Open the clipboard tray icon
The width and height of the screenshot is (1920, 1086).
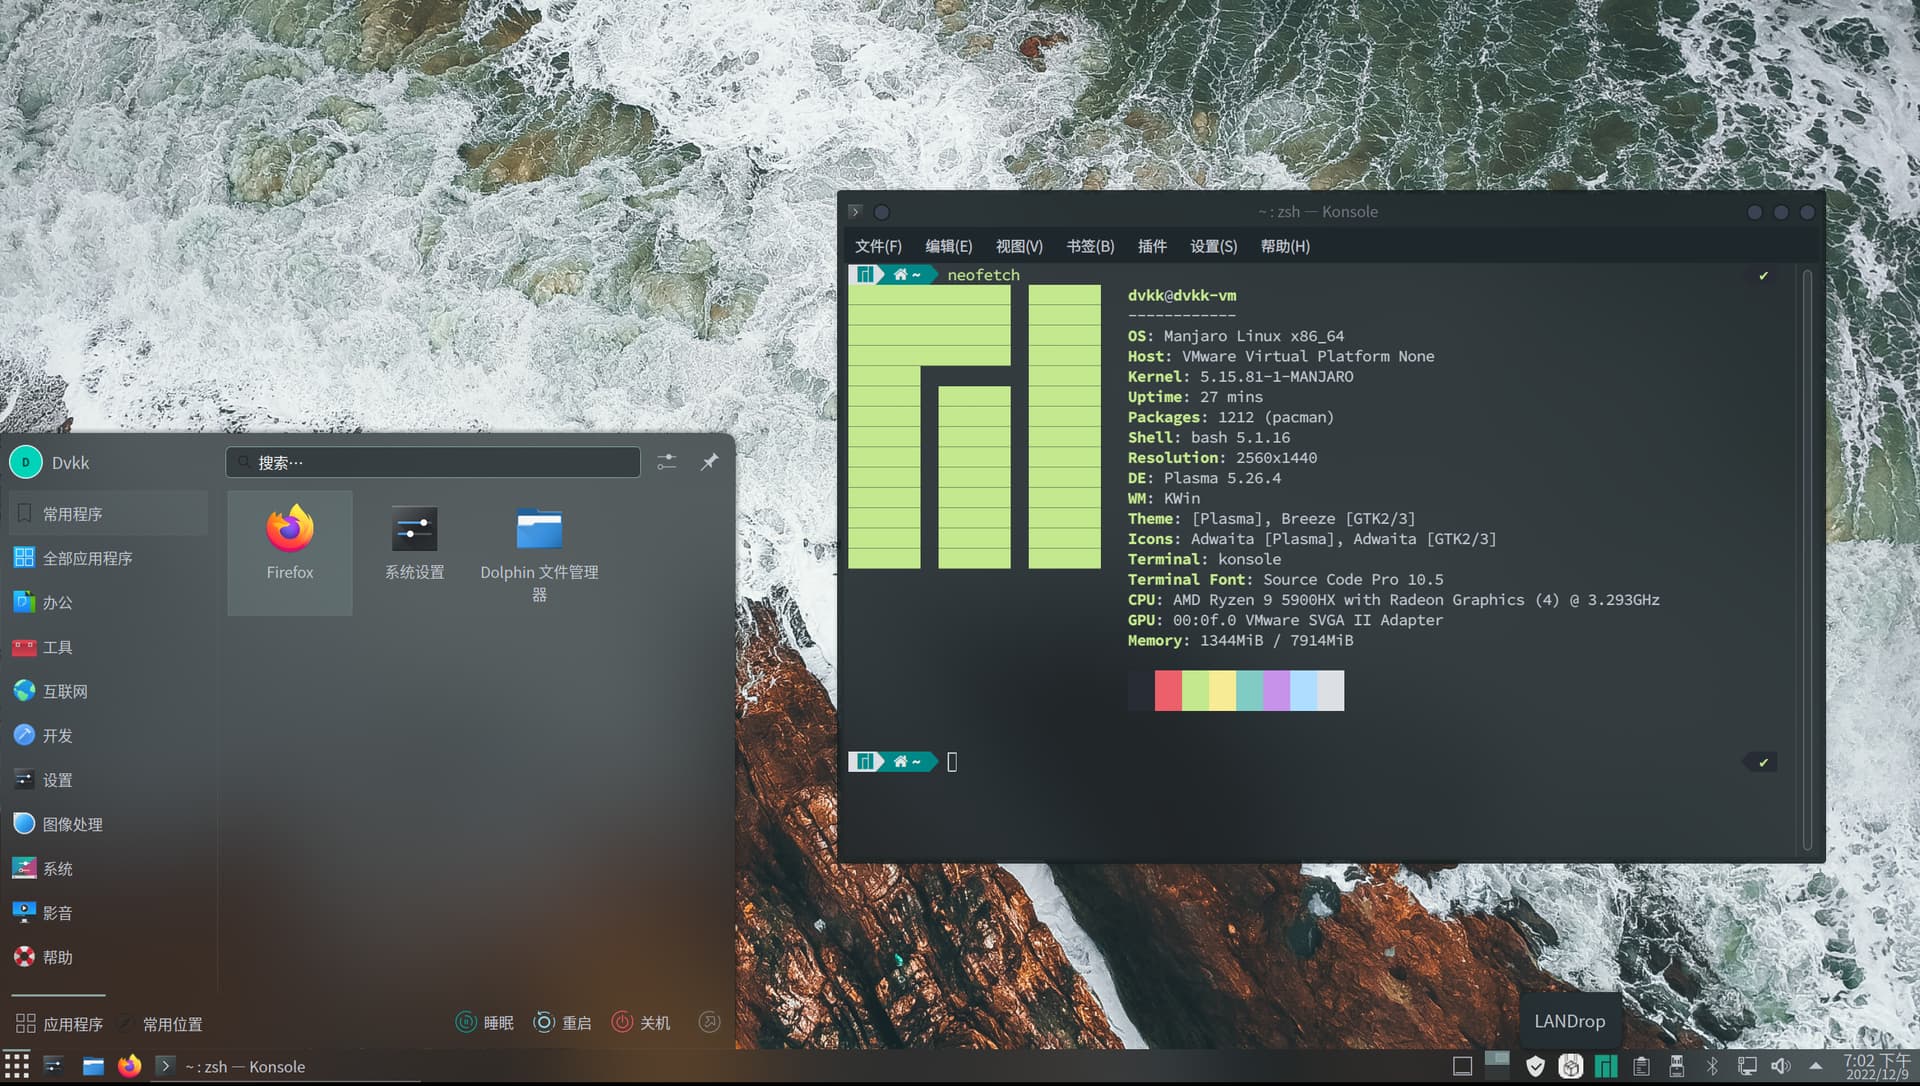pos(1641,1066)
